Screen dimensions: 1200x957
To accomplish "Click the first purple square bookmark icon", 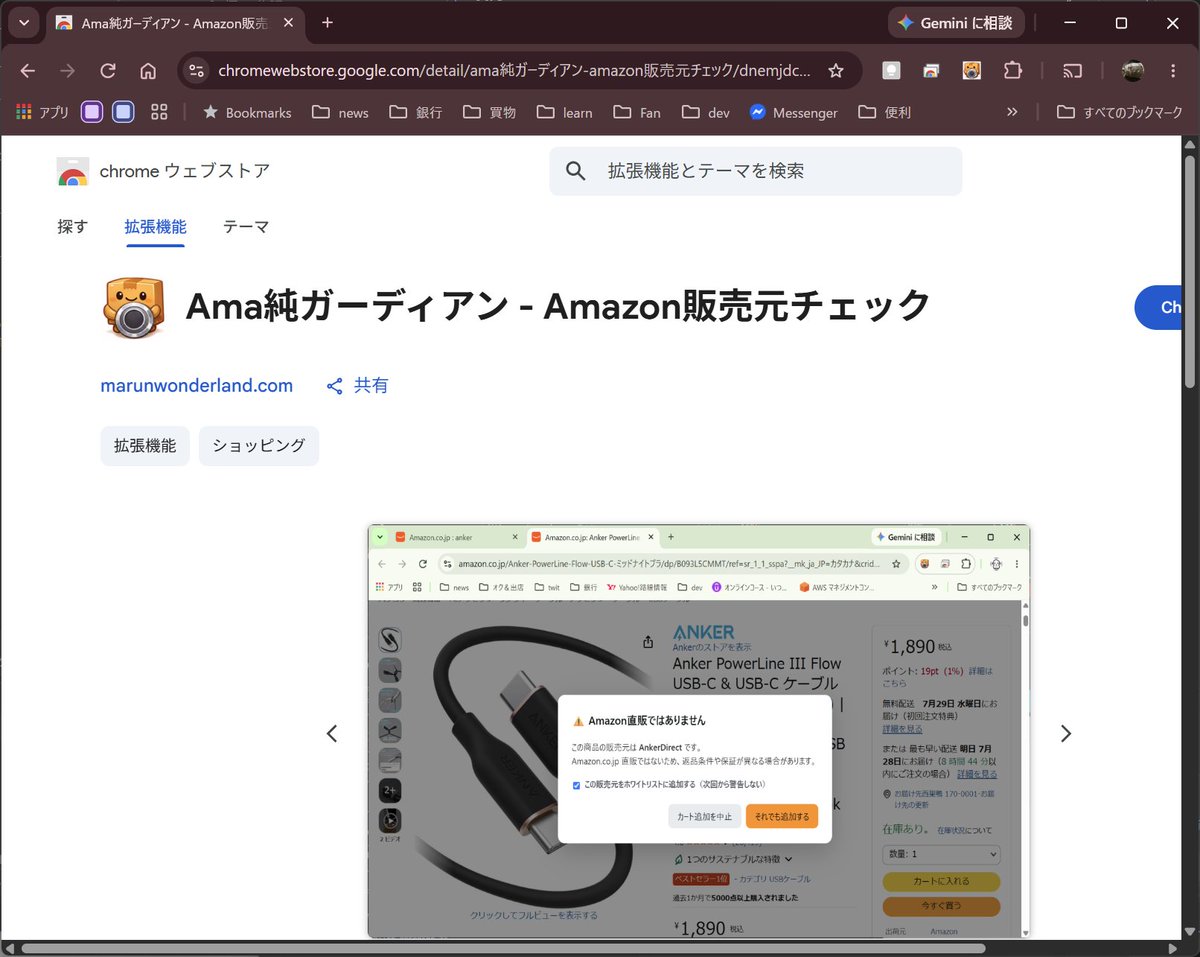I will 92,112.
